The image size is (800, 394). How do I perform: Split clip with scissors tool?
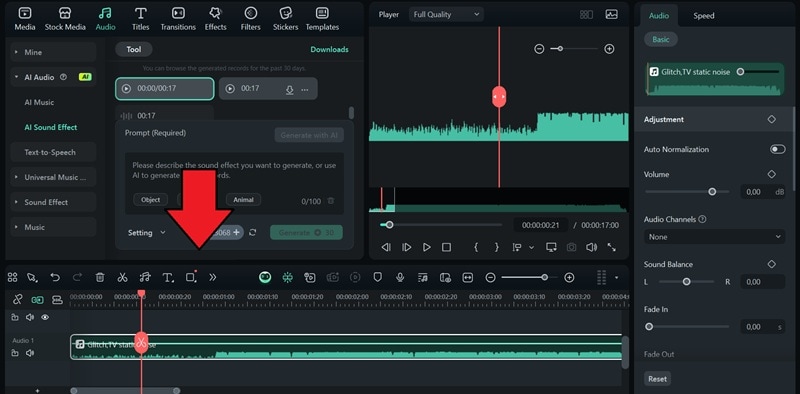pyautogui.click(x=122, y=277)
